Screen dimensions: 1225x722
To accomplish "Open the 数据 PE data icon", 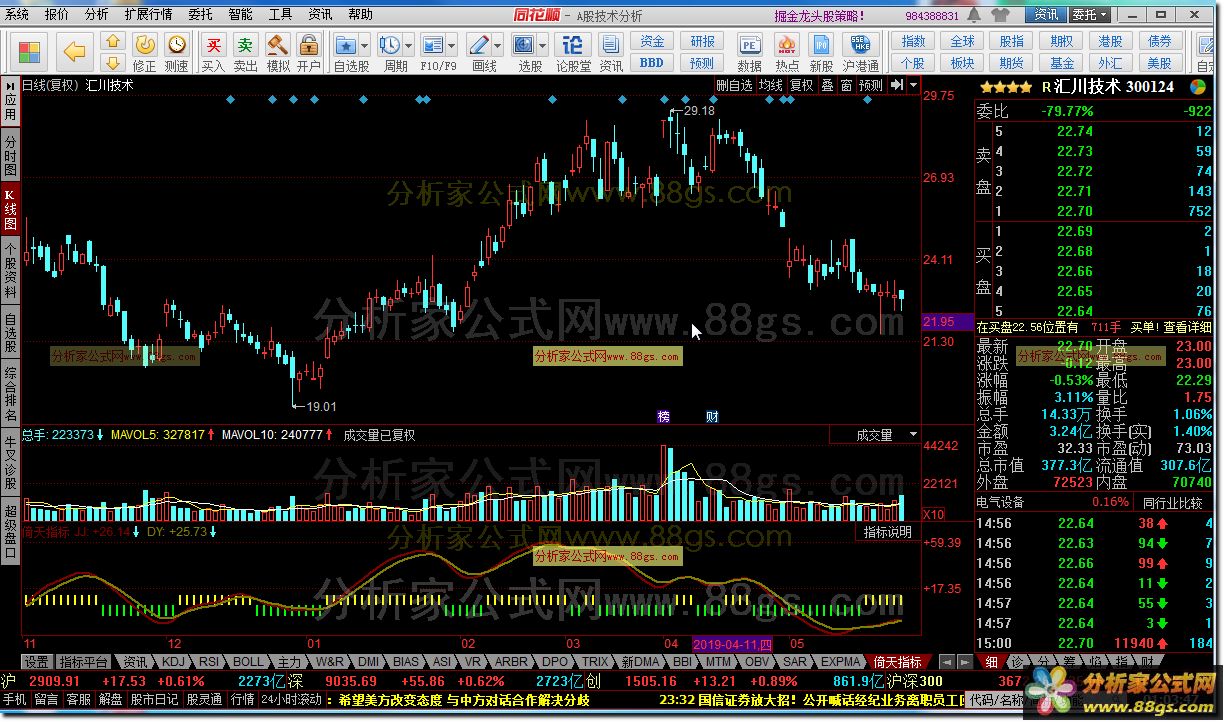I will 749,46.
